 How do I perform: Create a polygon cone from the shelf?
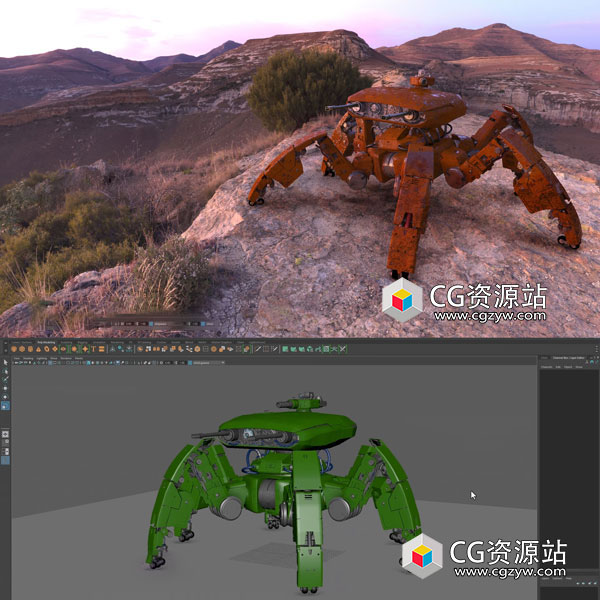38,349
